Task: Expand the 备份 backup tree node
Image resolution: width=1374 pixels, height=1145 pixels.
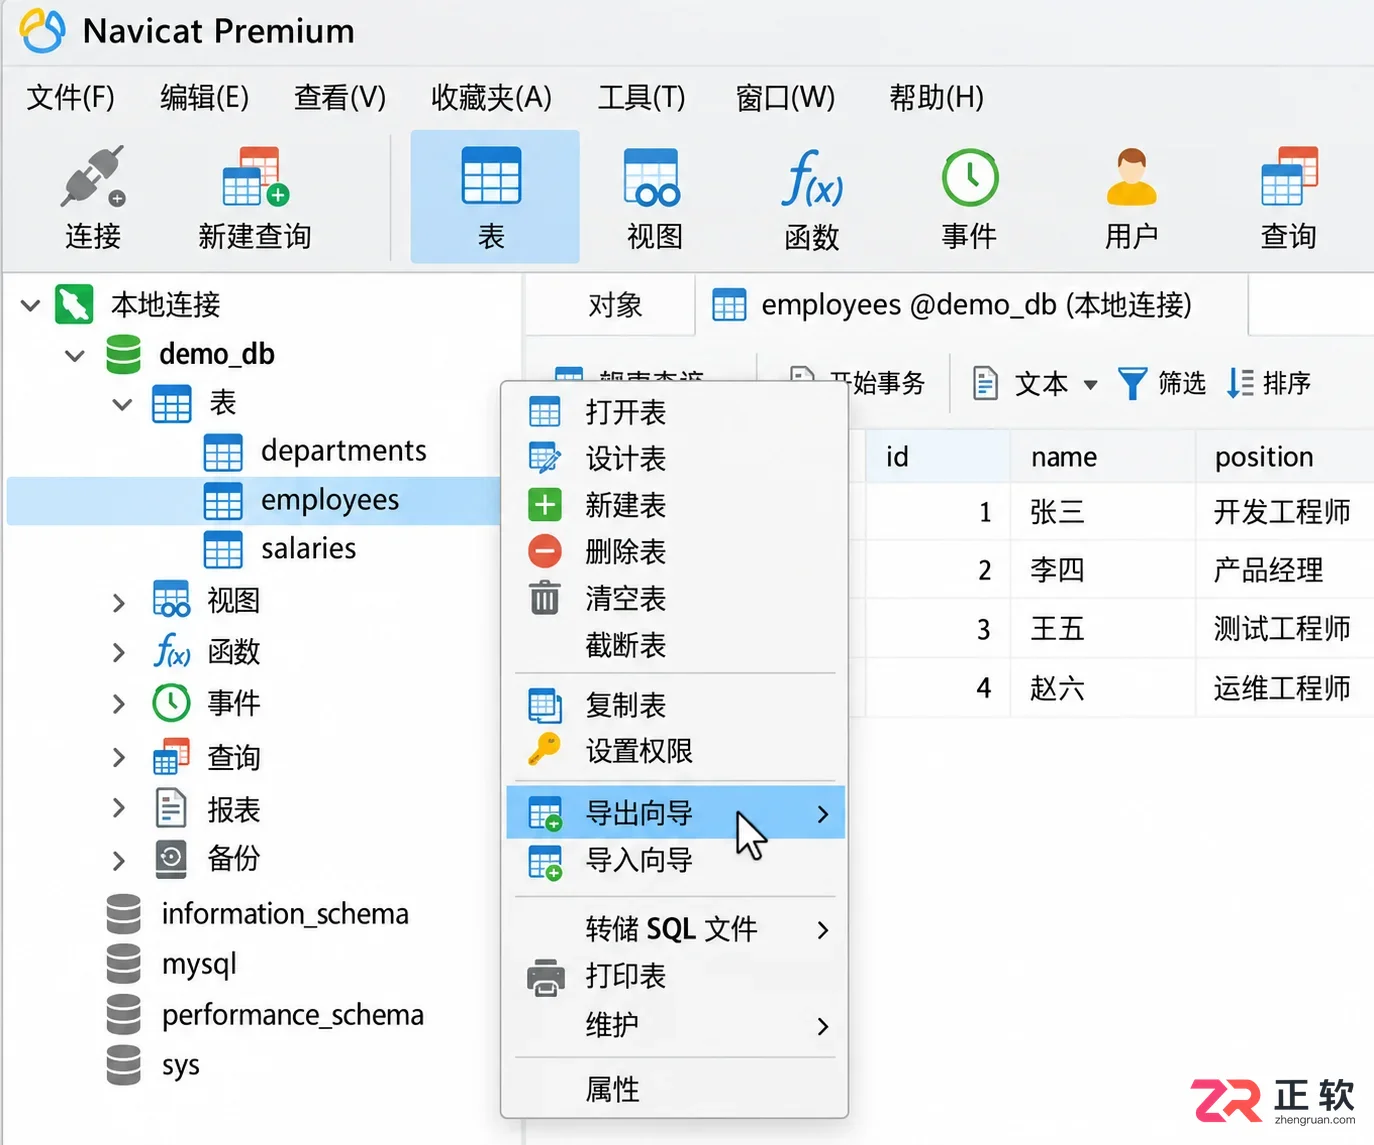Action: pos(118,860)
